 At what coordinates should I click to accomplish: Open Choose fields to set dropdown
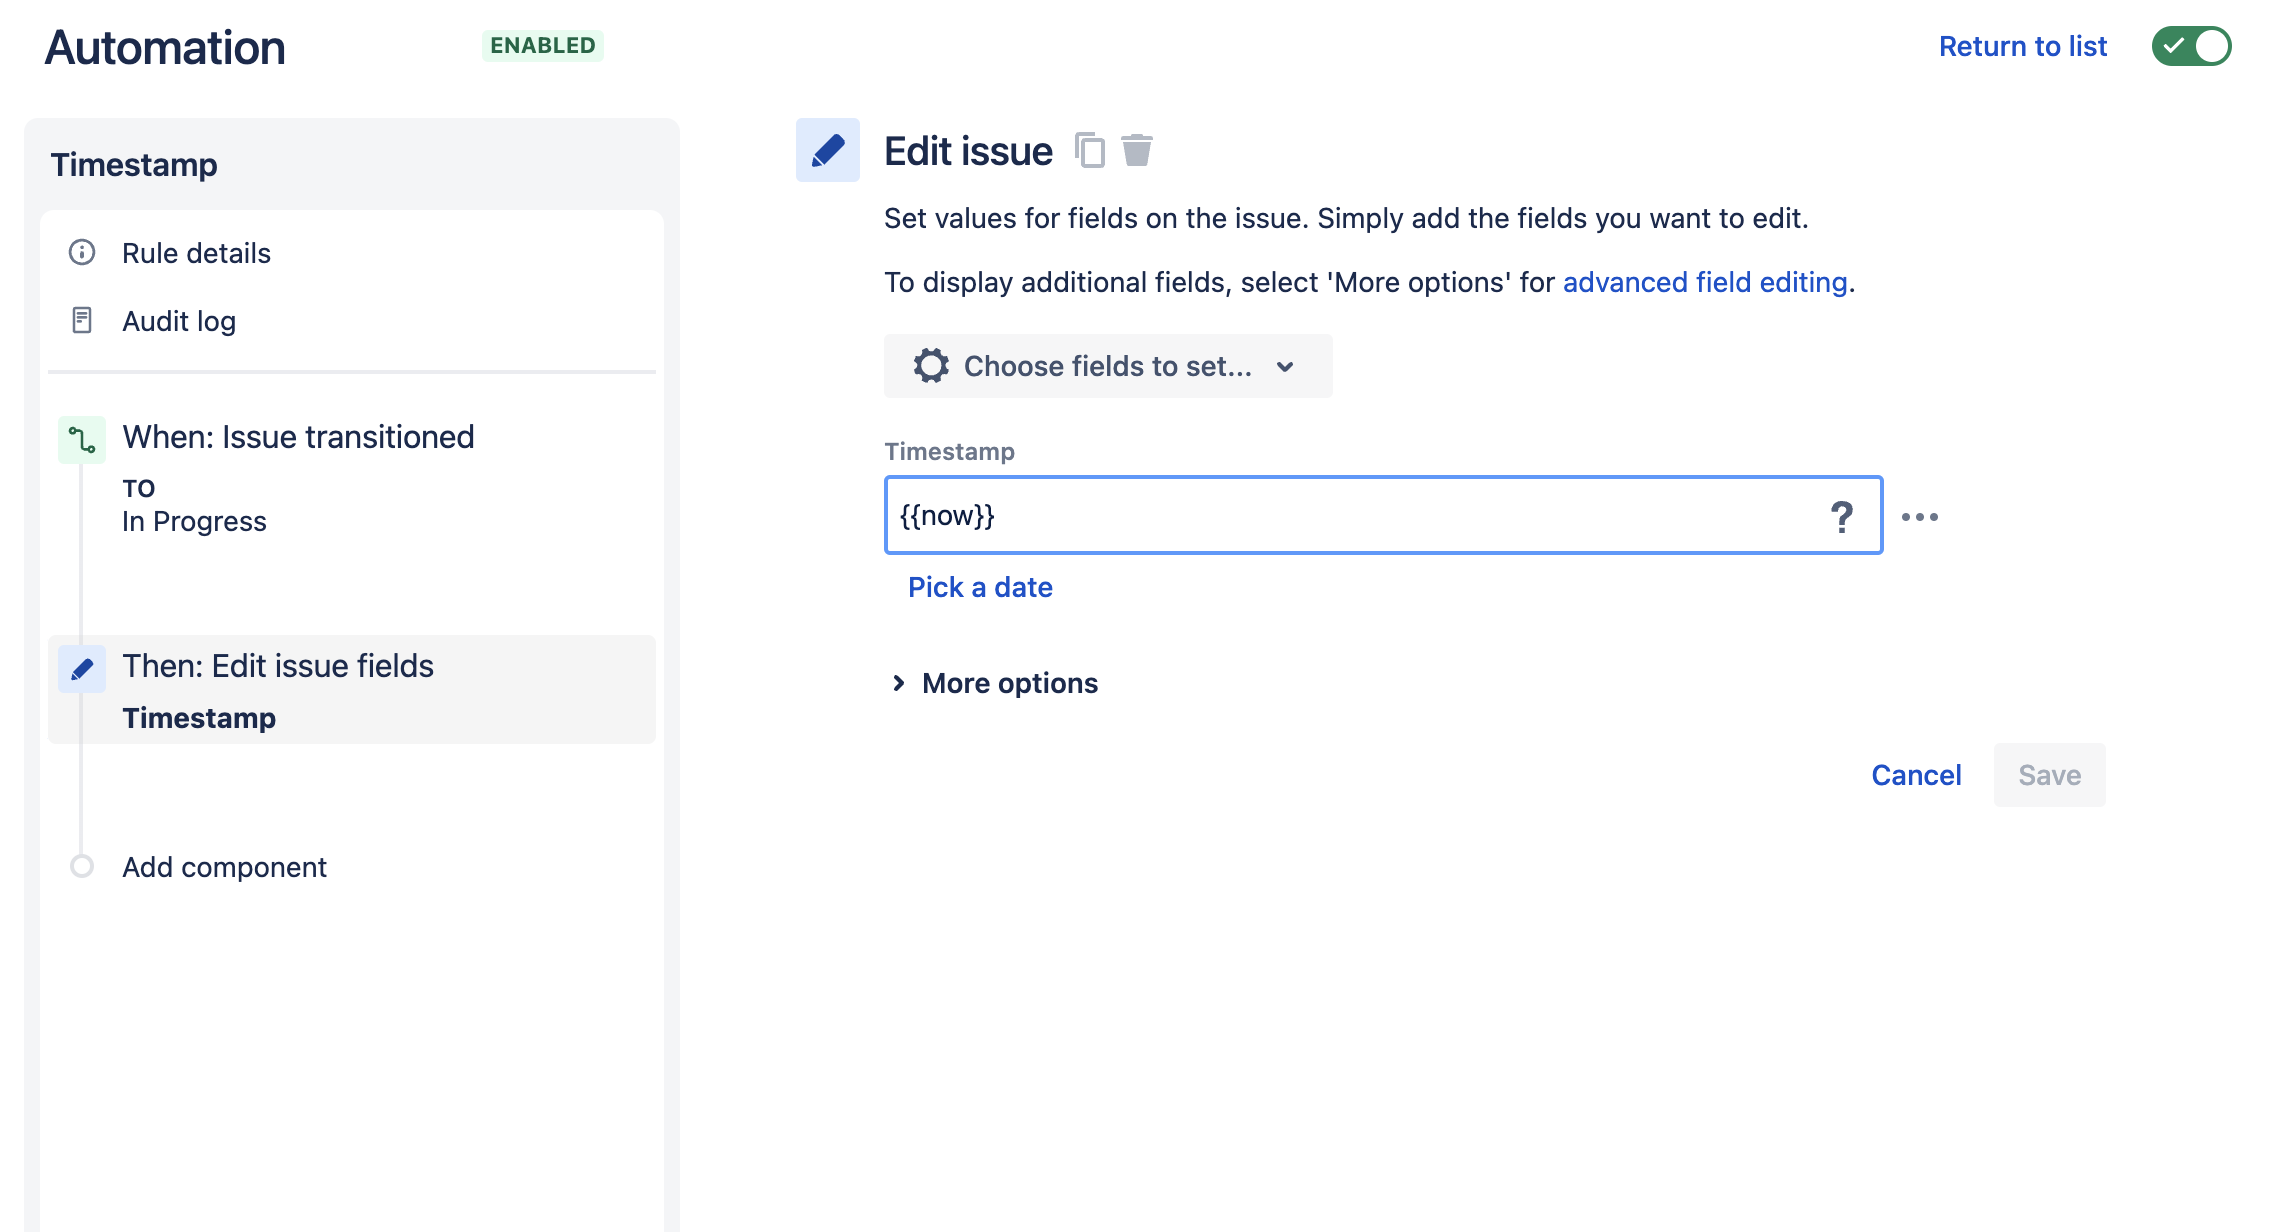[x=1108, y=366]
